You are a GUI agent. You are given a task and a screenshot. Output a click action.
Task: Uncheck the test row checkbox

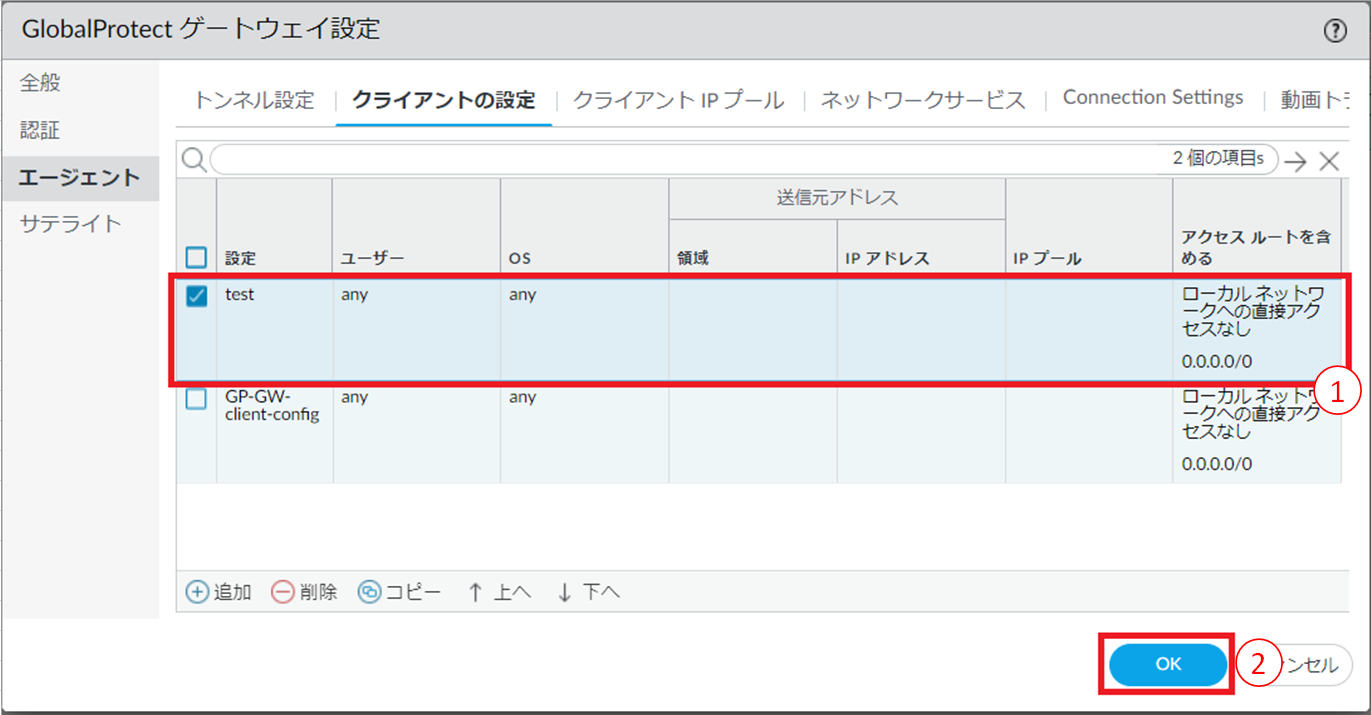pos(197,296)
